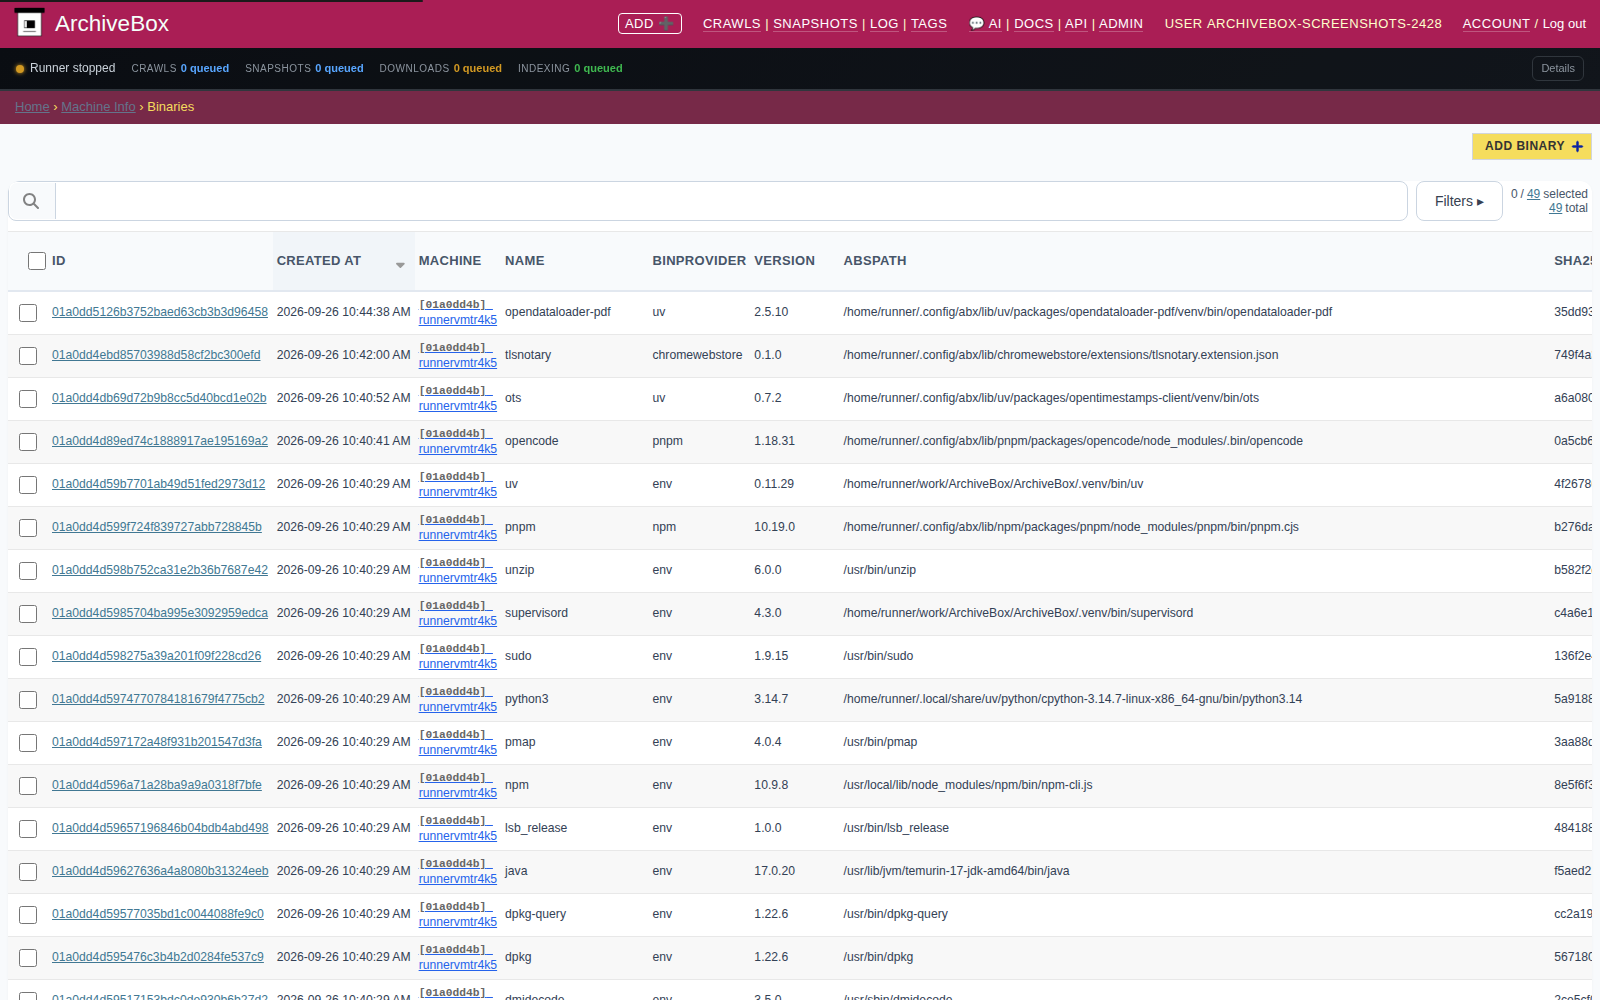Click INDEXING 0 queued status
The image size is (1600, 1000).
coord(570,69)
